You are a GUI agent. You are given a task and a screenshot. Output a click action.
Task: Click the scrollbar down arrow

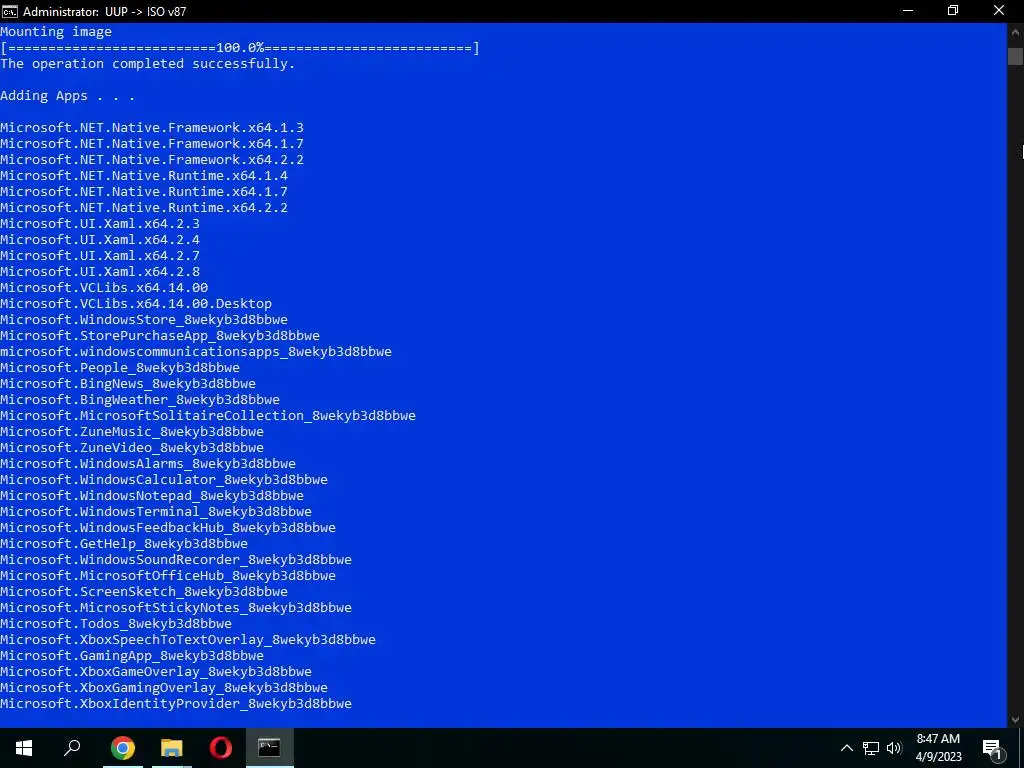(1015, 719)
